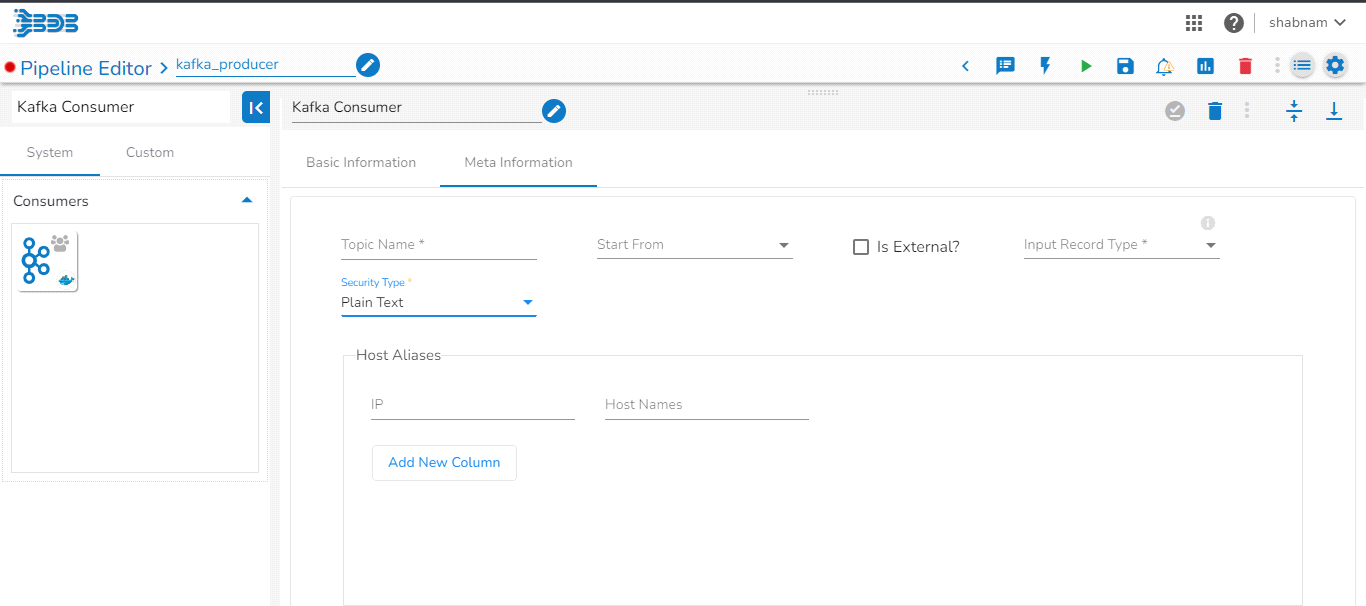
Task: Open the pipeline comments chat icon
Action: (1005, 66)
